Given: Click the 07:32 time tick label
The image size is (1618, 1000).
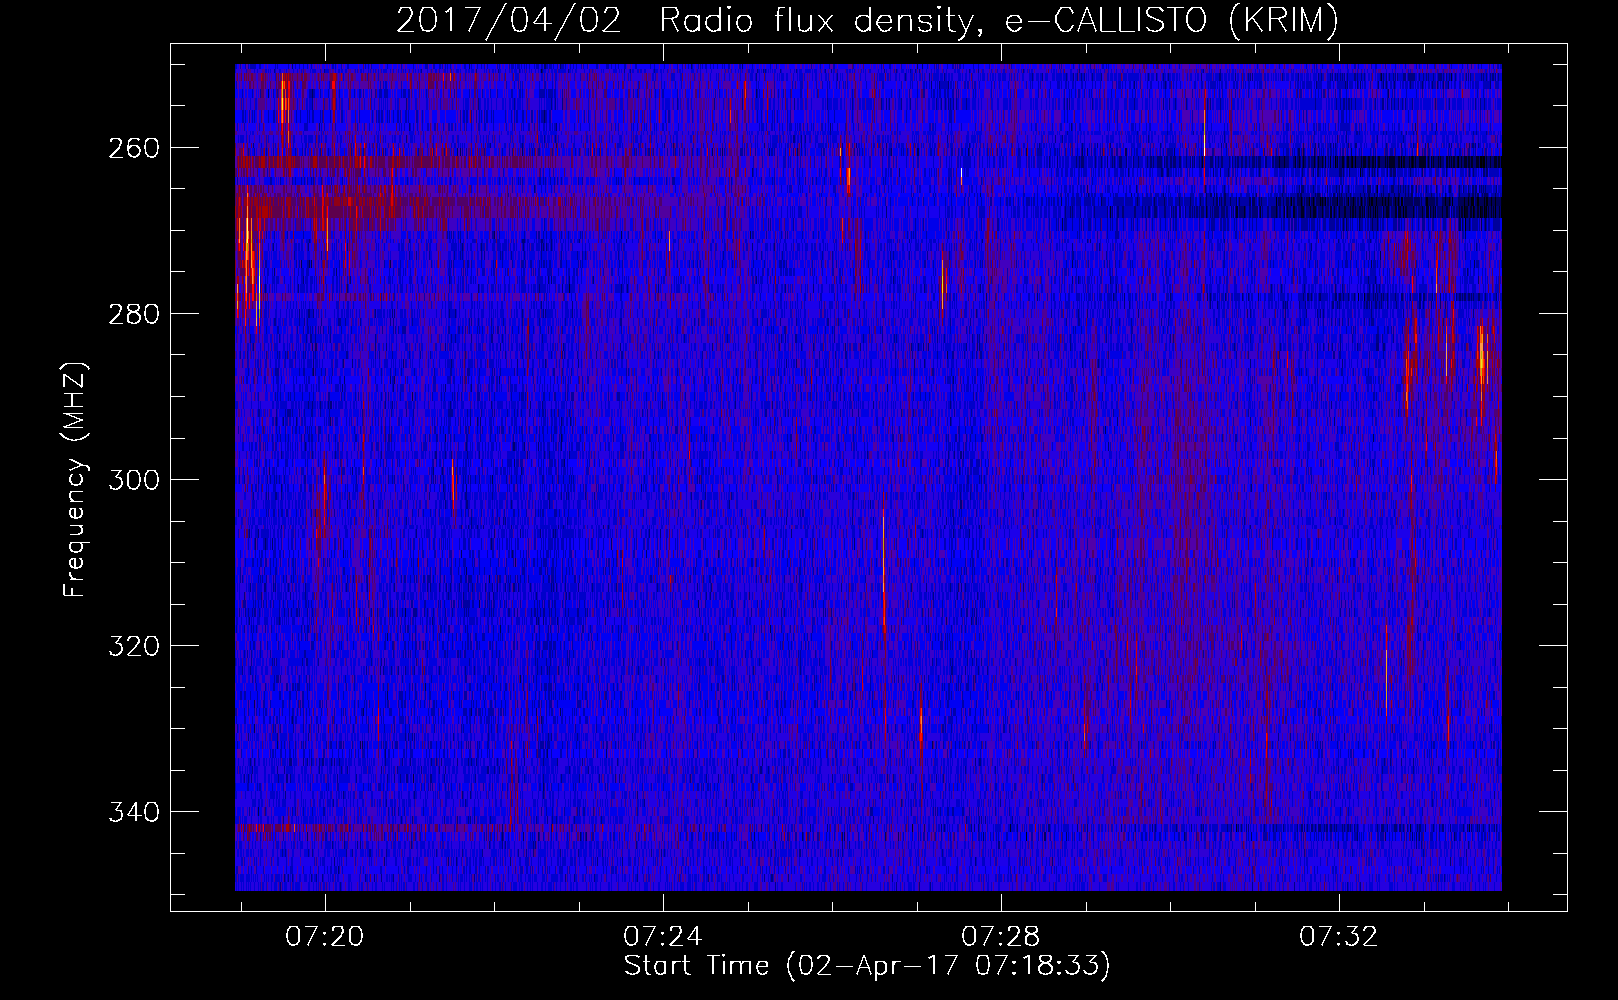Looking at the screenshot, I should [x=1339, y=937].
